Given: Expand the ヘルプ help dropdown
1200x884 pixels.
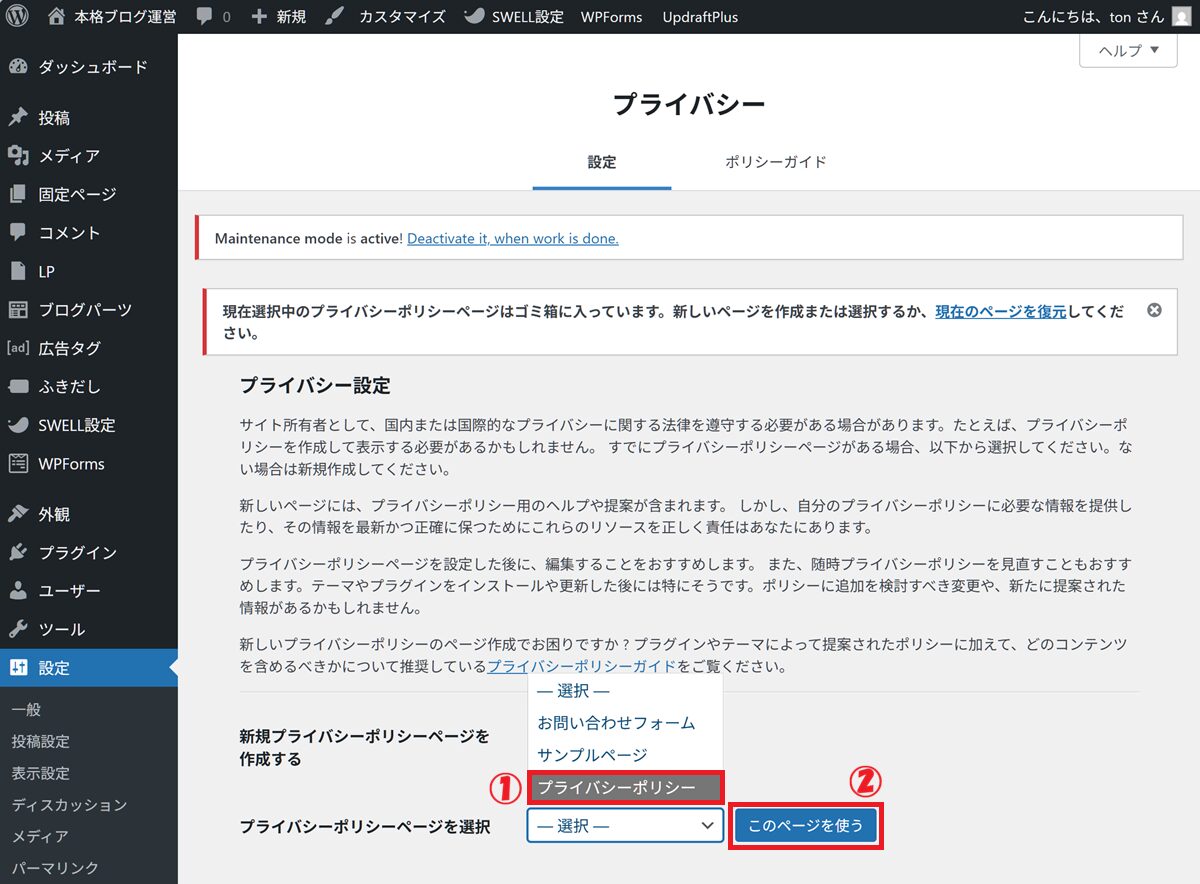Looking at the screenshot, I should pos(1128,51).
